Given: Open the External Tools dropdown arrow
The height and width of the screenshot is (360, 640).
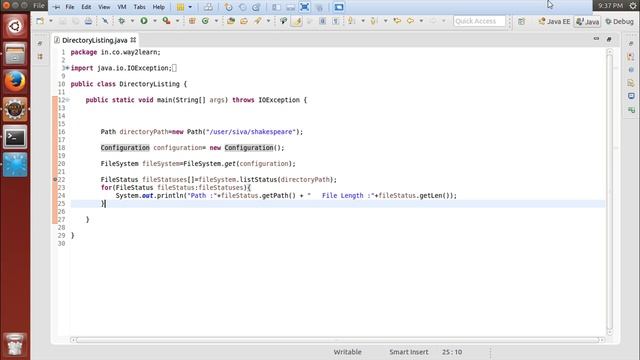Looking at the screenshot, I should tap(178, 21).
